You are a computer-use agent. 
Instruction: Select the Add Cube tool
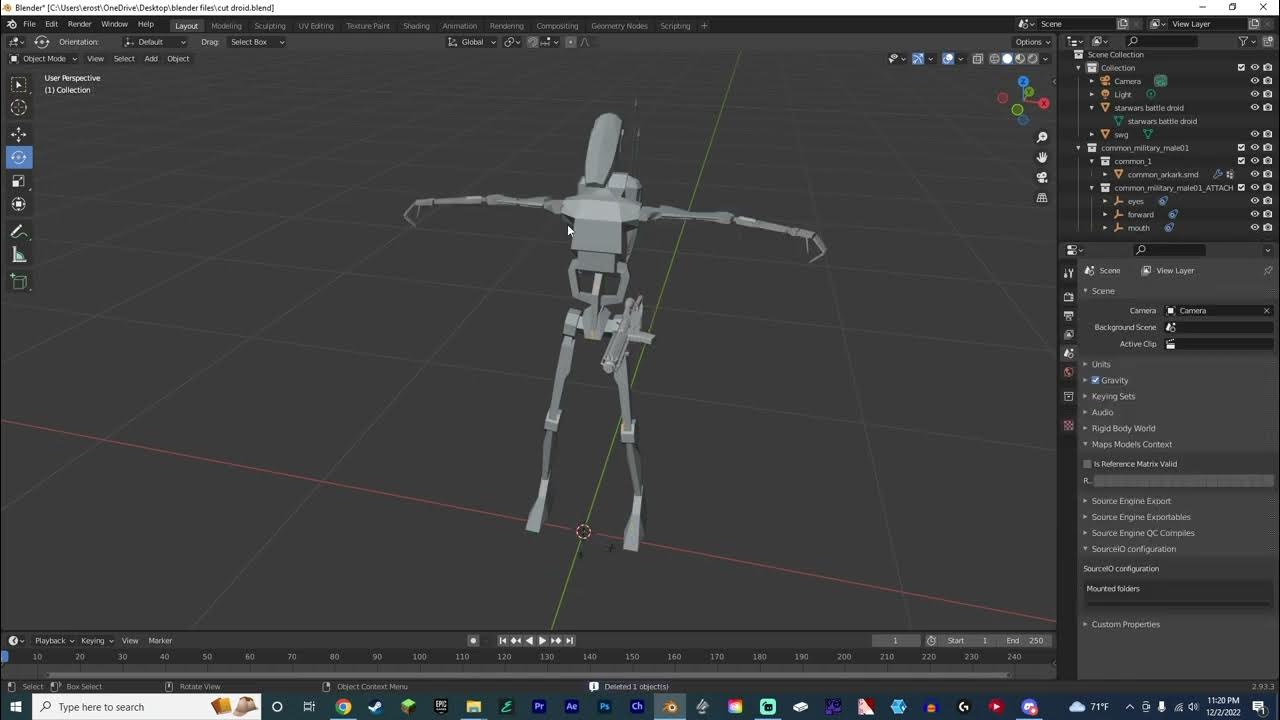19,282
